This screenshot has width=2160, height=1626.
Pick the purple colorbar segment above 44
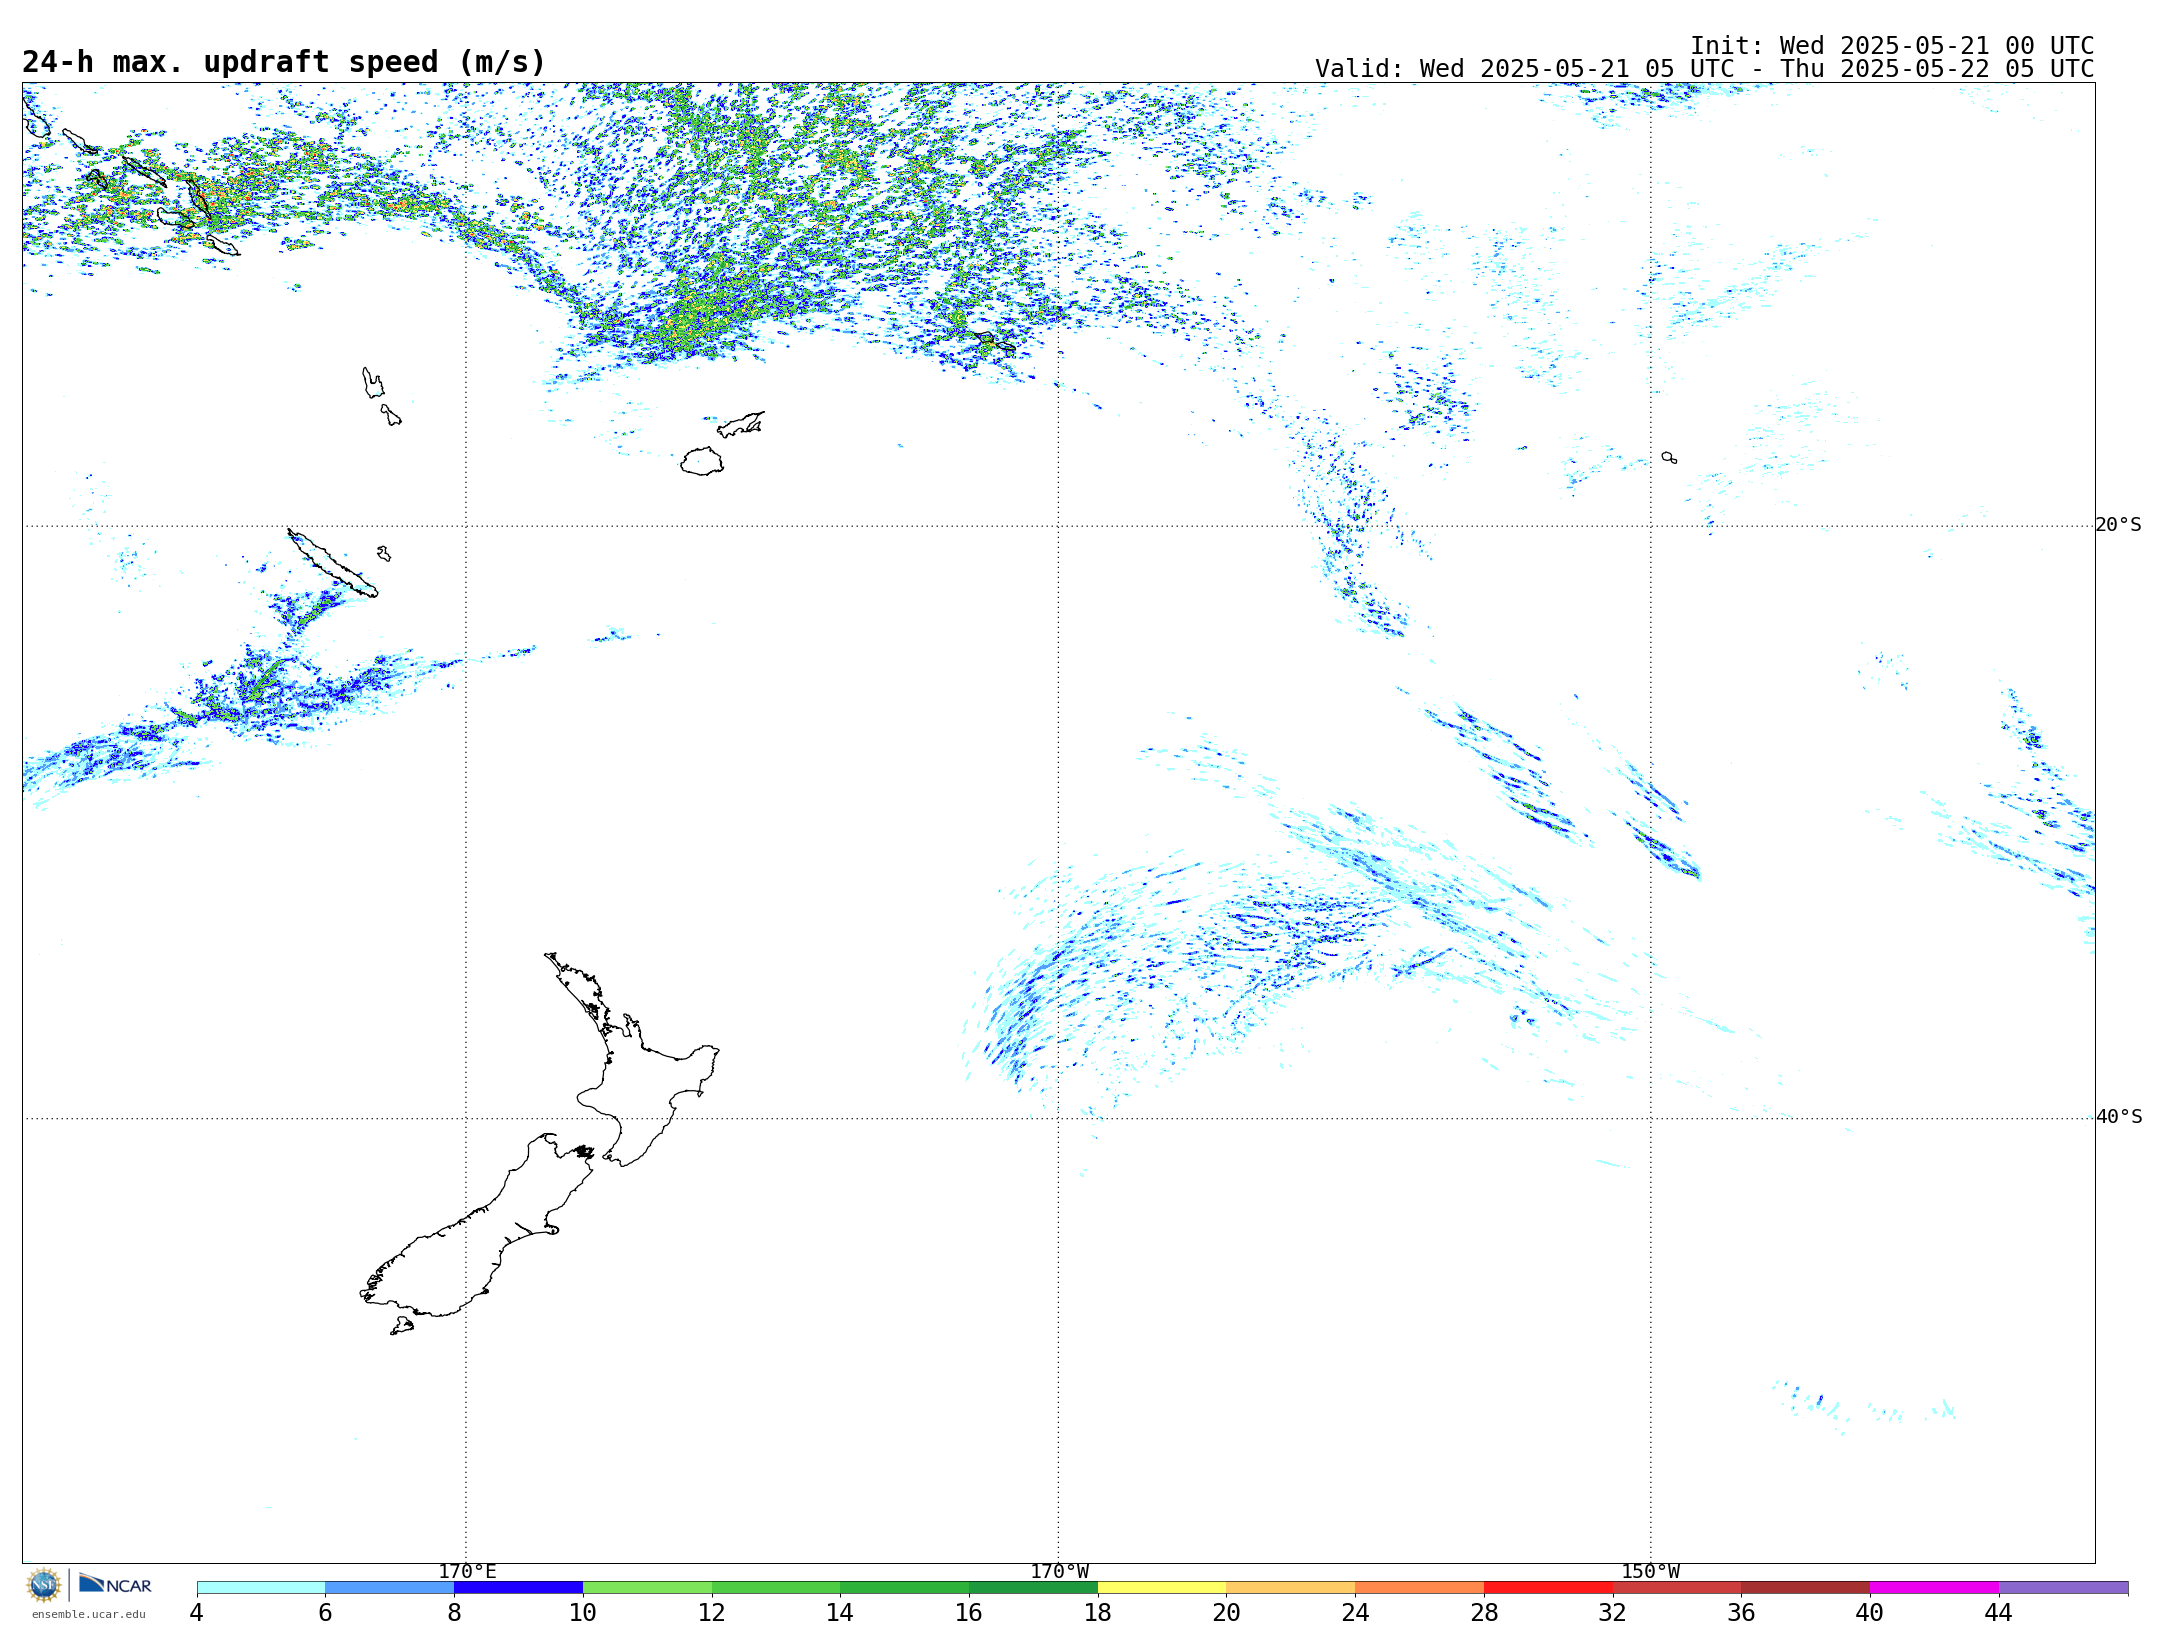click(x=2063, y=1587)
